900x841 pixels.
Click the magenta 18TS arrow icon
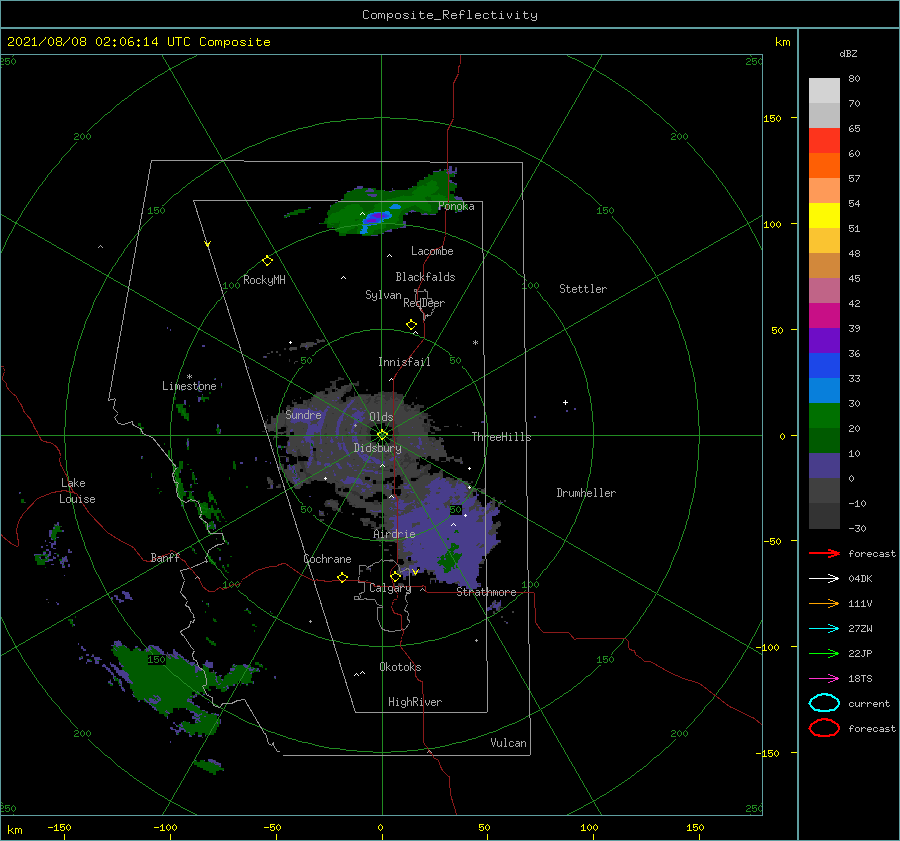coord(824,679)
